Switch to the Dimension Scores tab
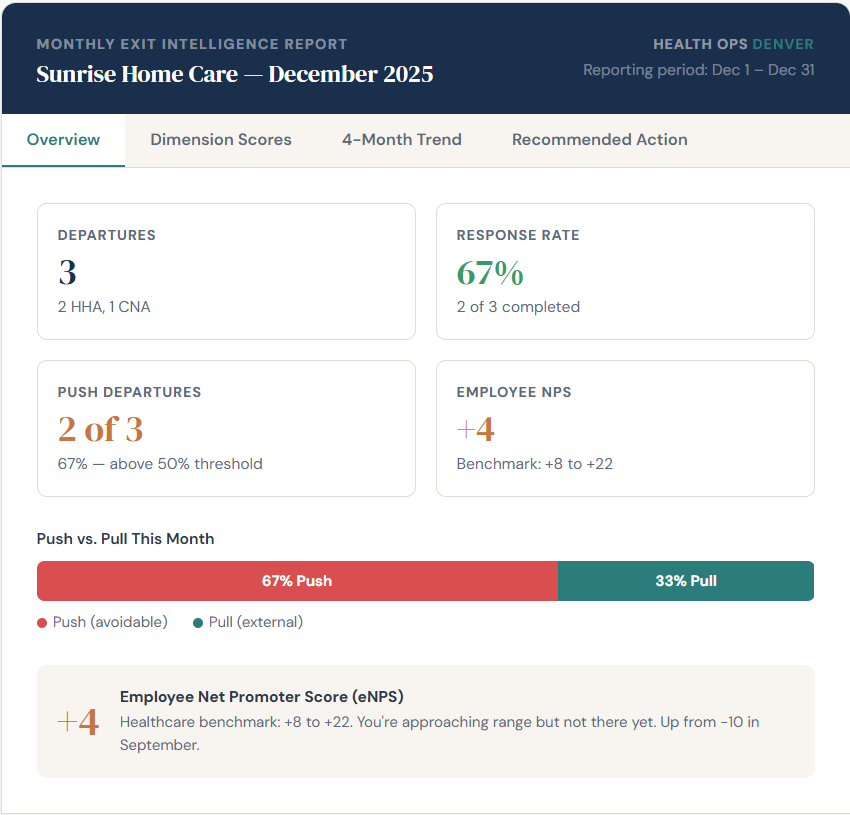Image resolution: width=850 pixels, height=815 pixels. click(220, 139)
